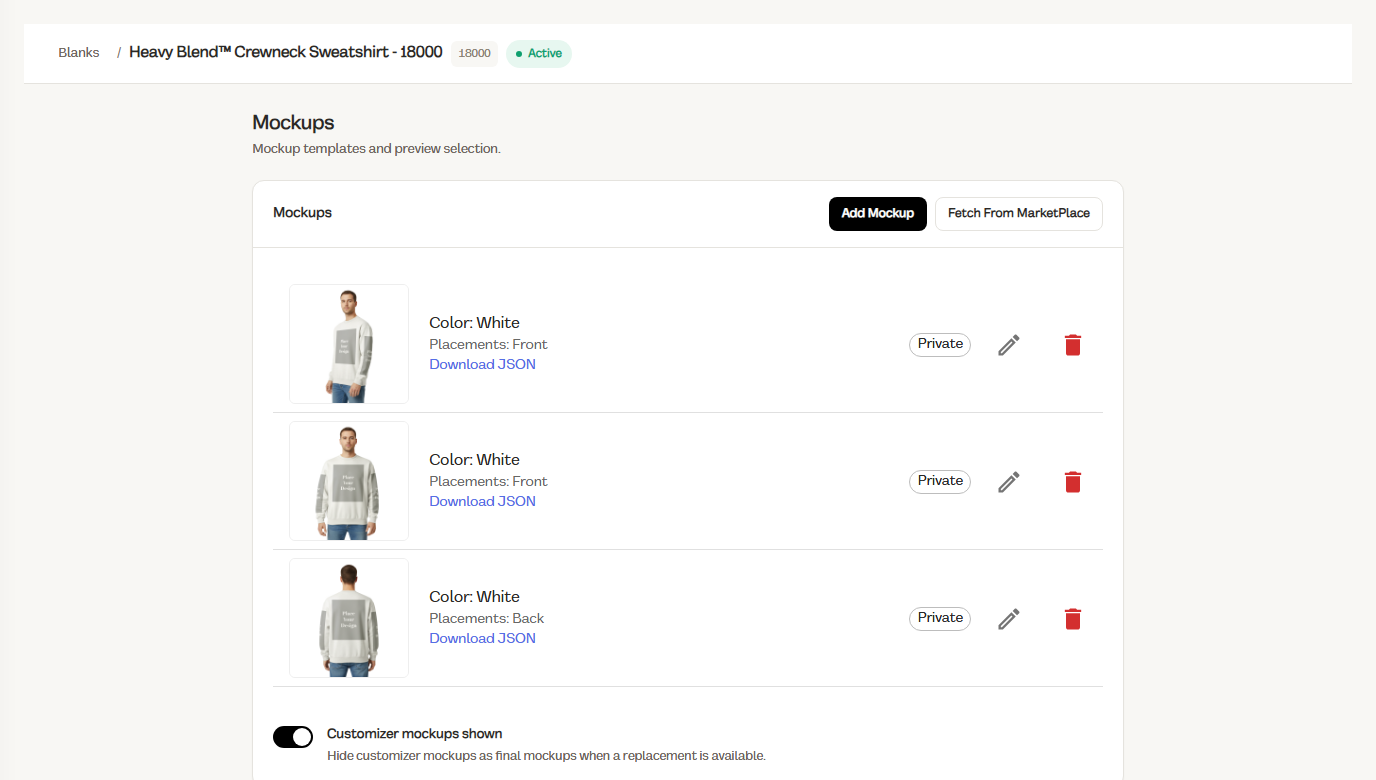The image size is (1376, 780).
Task: Download JSON for the front-facing model mockup
Action: click(x=483, y=501)
